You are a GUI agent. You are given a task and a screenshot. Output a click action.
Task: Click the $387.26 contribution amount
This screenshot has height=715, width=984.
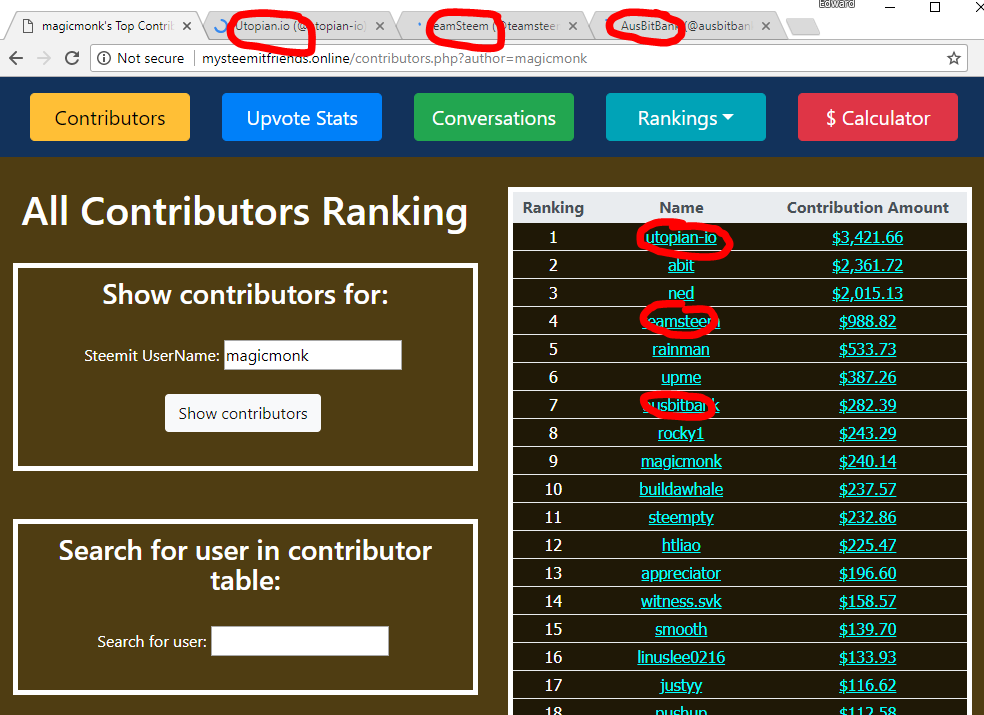coord(867,377)
